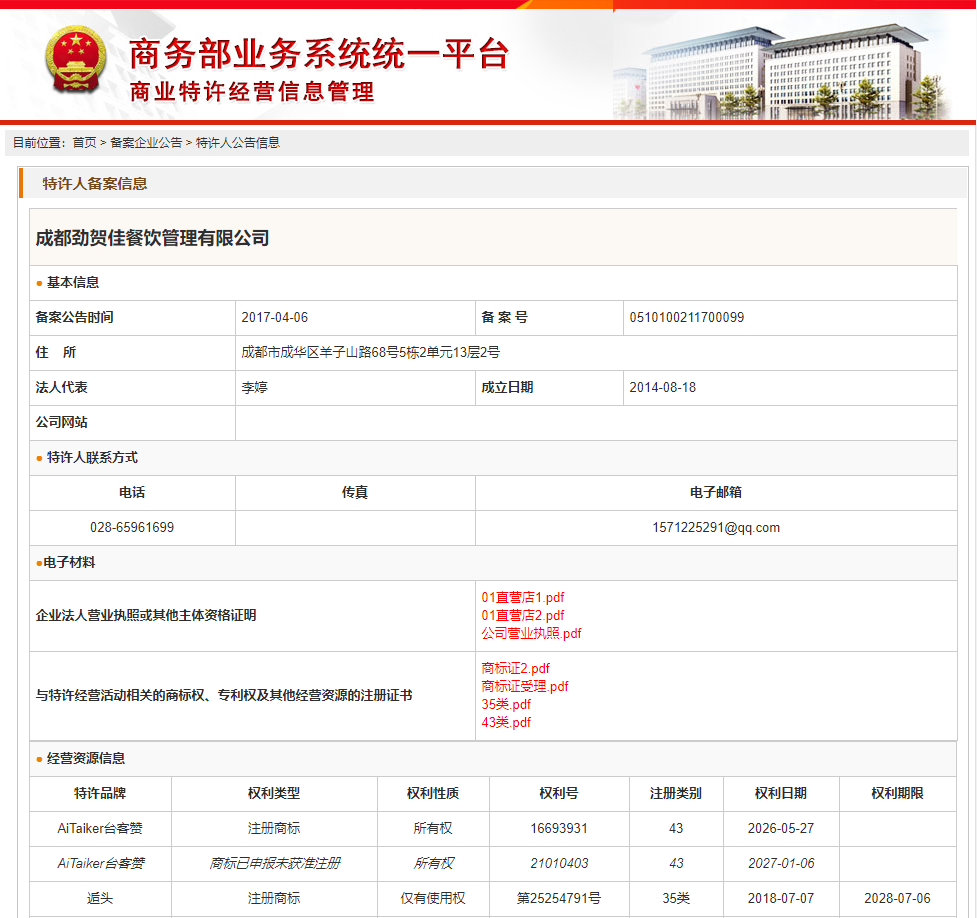The image size is (977, 918).
Task: Click the rights number 16693931
Action: (559, 828)
